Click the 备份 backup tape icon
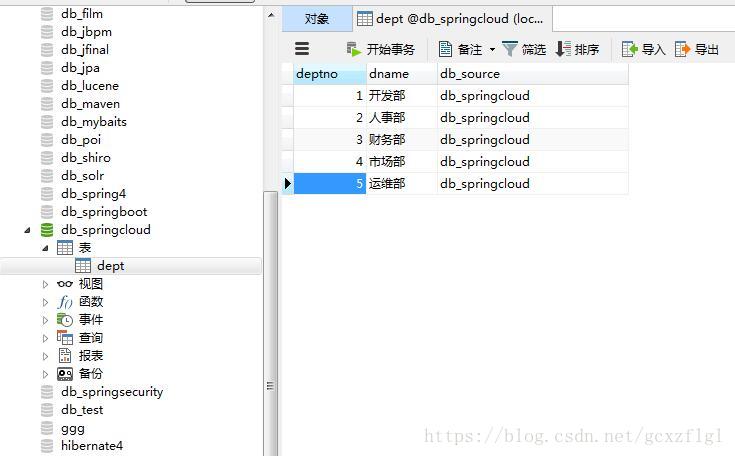The width and height of the screenshot is (735, 456). (x=65, y=374)
